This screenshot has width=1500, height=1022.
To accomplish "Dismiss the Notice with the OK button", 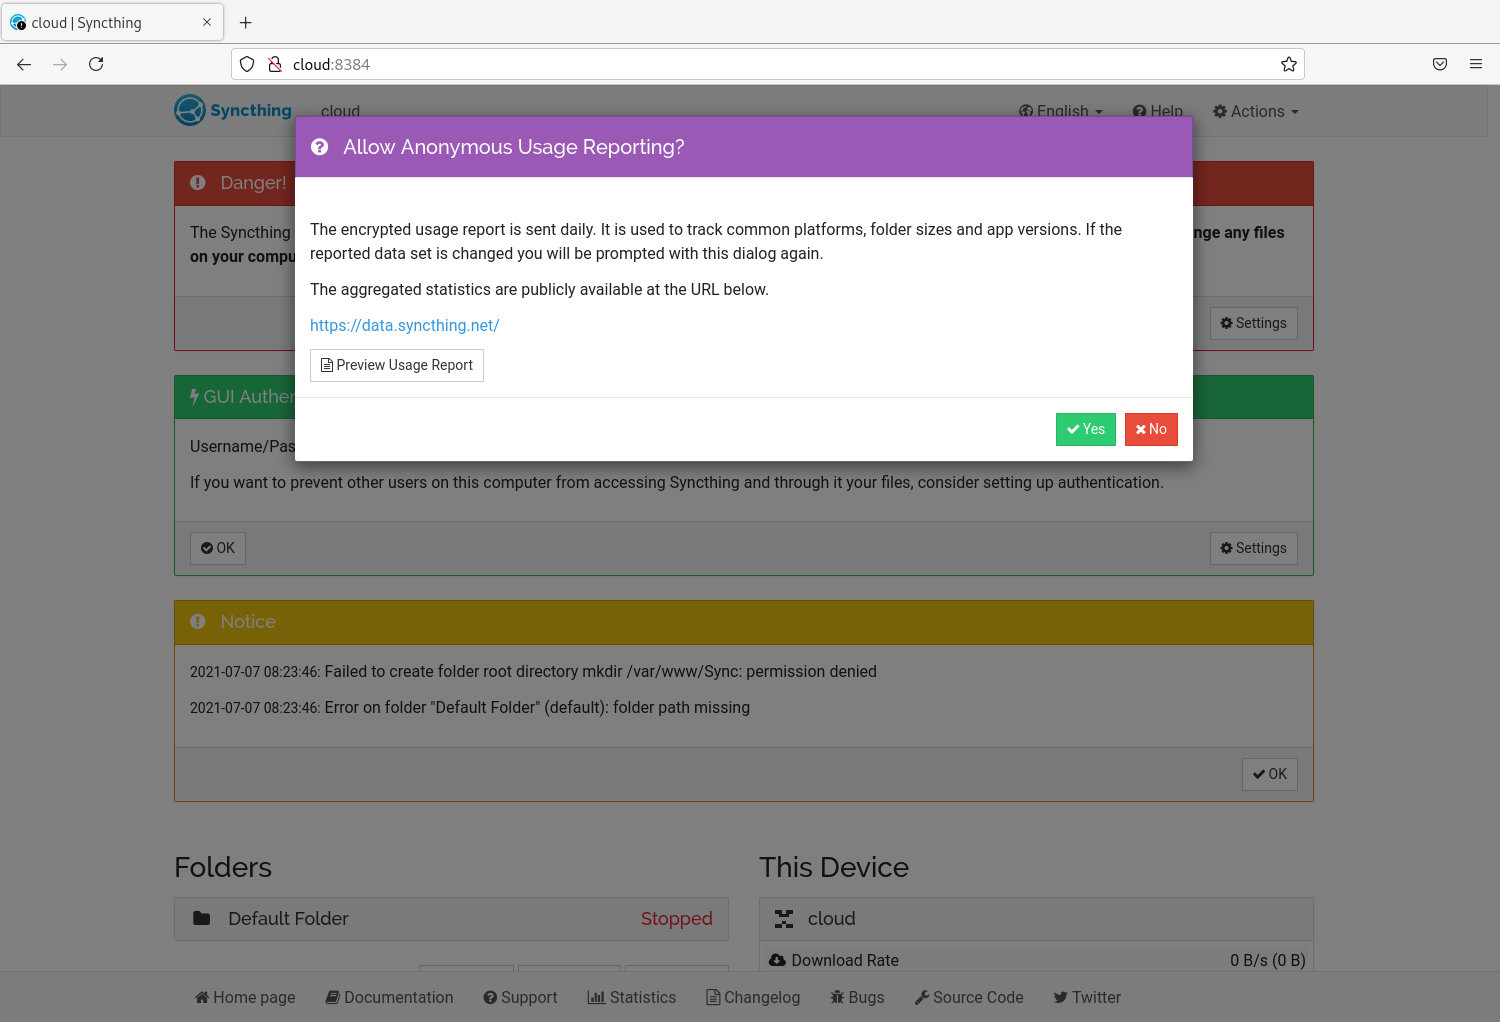I will tap(1269, 773).
